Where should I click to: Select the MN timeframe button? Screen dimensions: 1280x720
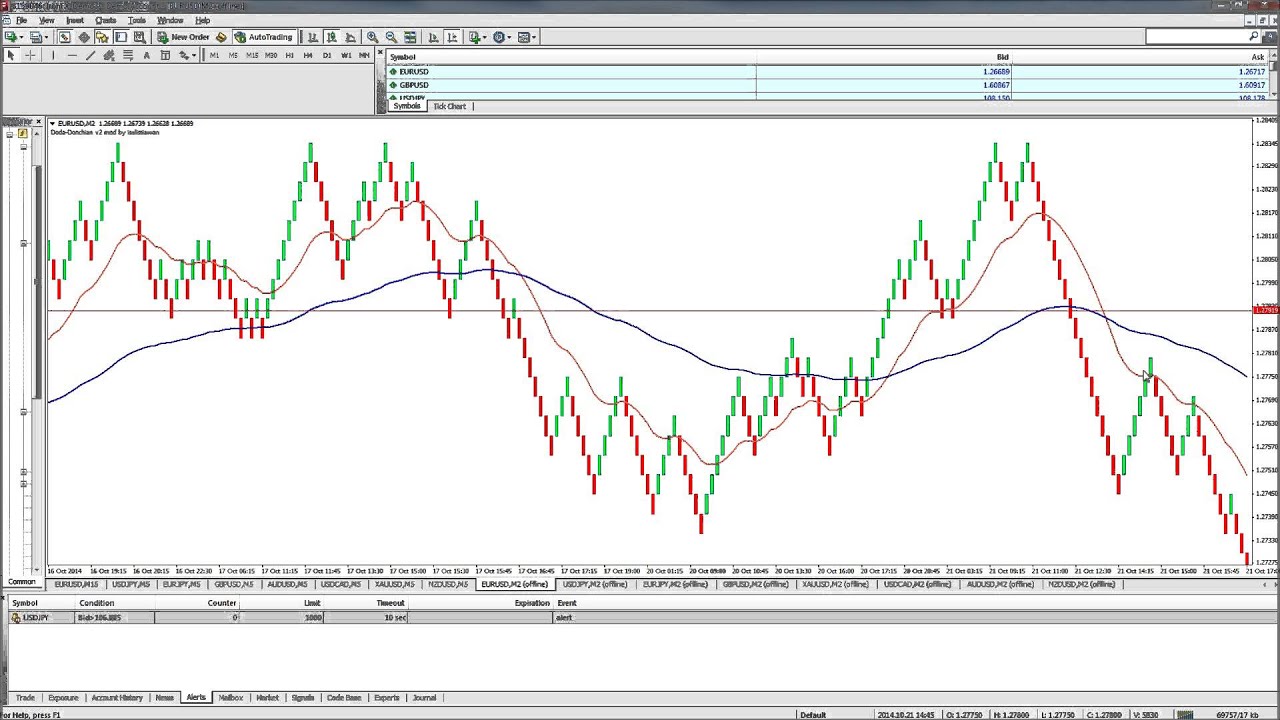(363, 55)
